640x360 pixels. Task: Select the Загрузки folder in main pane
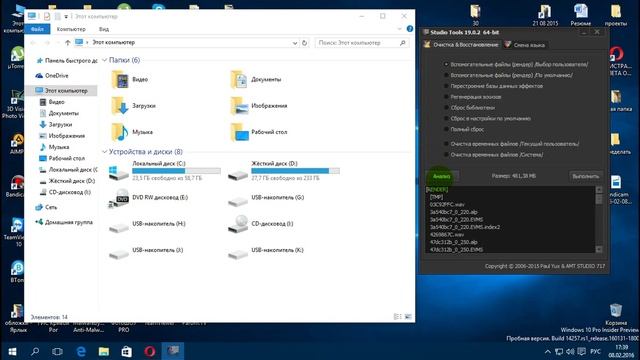[134, 106]
